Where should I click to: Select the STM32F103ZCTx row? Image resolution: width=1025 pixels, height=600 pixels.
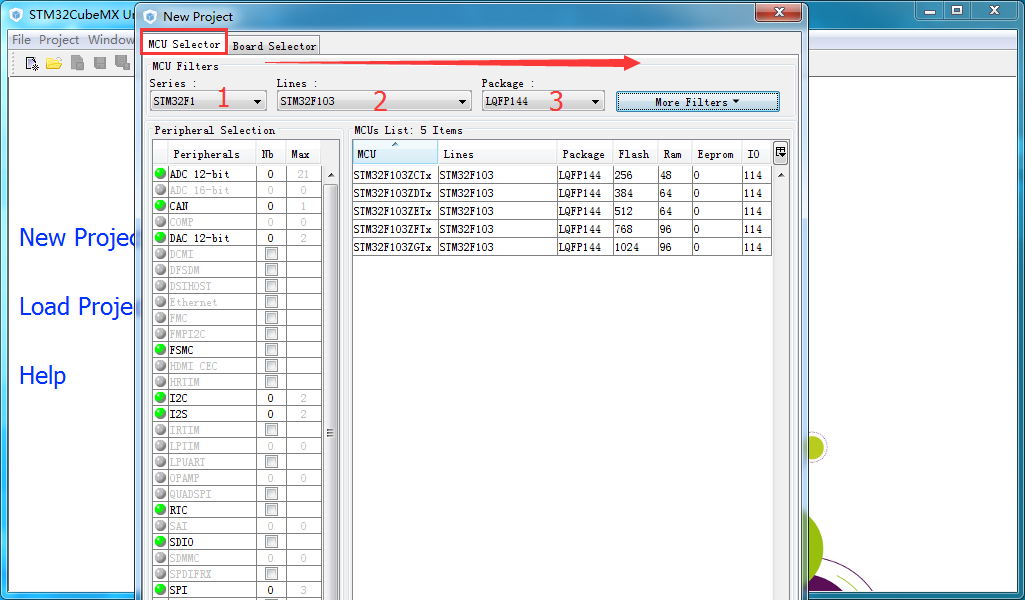click(562, 175)
